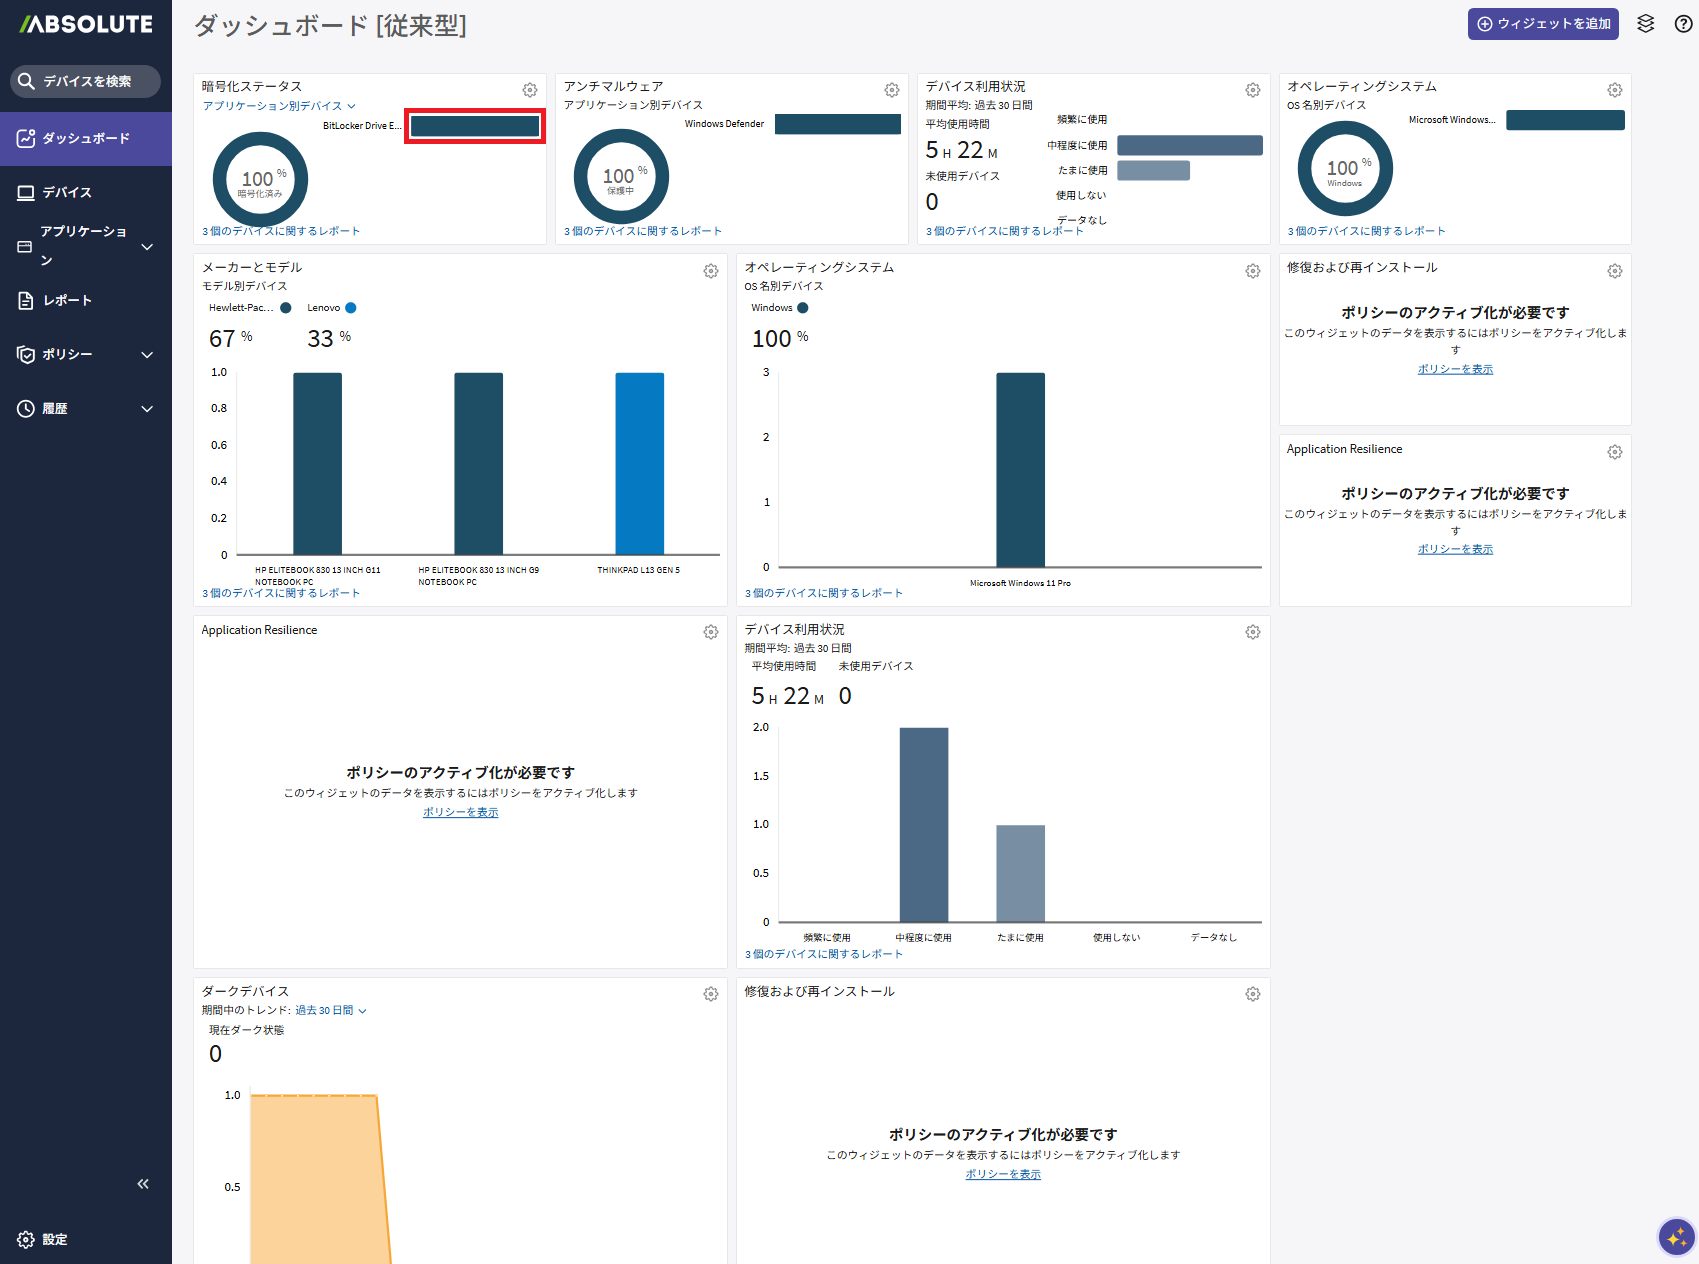
Task: Open settings gear on 暗号化ステータス widget
Action: coord(530,90)
